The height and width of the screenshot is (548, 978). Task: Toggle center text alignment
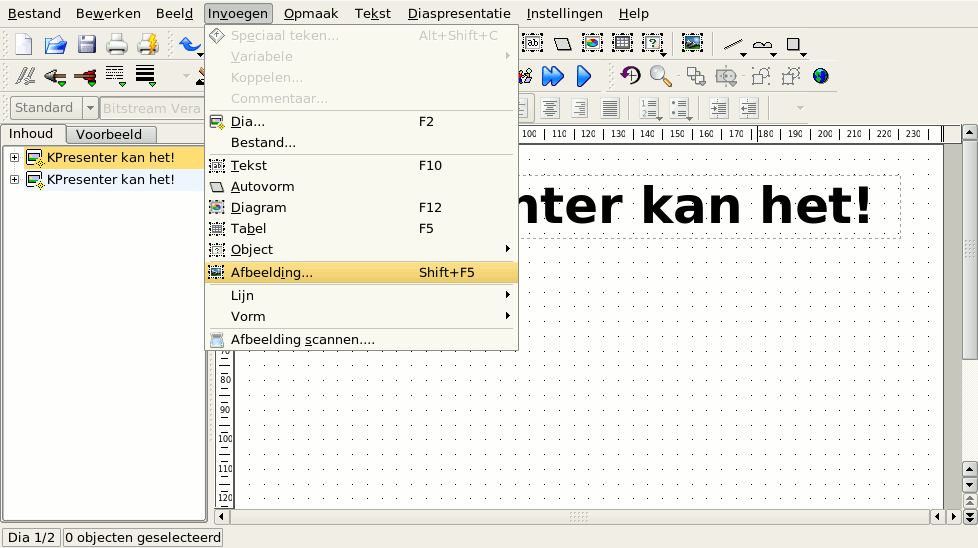tap(549, 108)
